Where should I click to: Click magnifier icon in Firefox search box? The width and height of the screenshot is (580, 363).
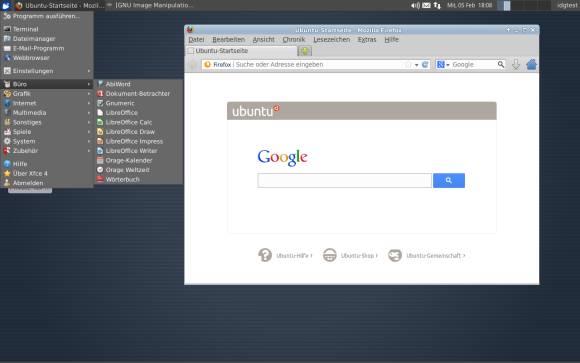[500, 64]
